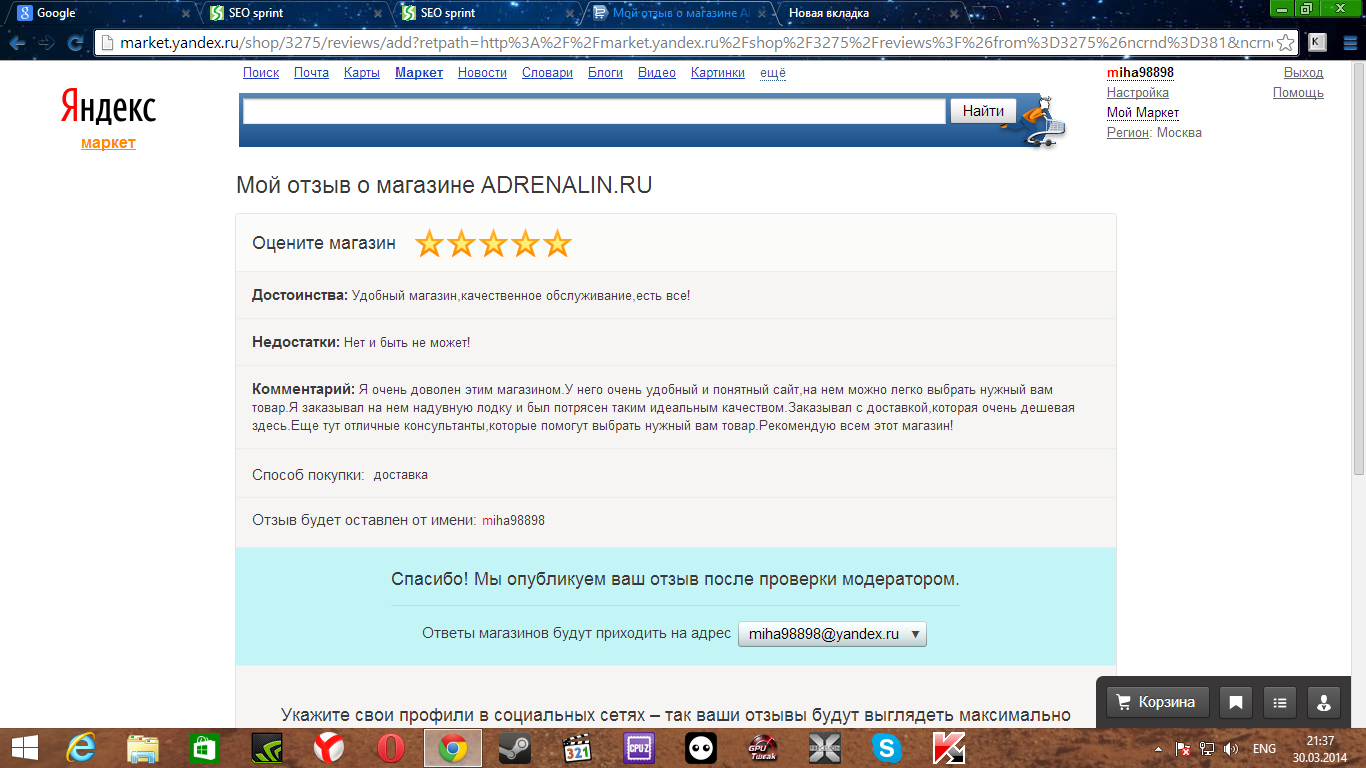Open the miha98898 account link at top right
Image resolution: width=1366 pixels, height=768 pixels.
1140,73
